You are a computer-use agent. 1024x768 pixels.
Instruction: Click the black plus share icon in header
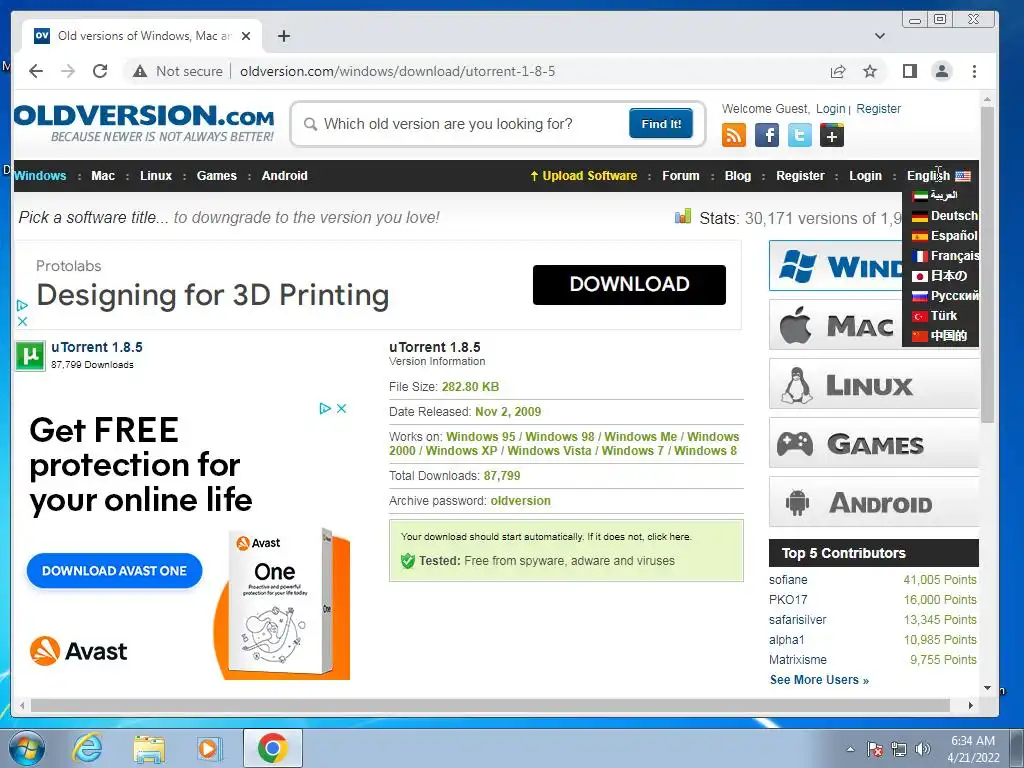pyautogui.click(x=832, y=135)
